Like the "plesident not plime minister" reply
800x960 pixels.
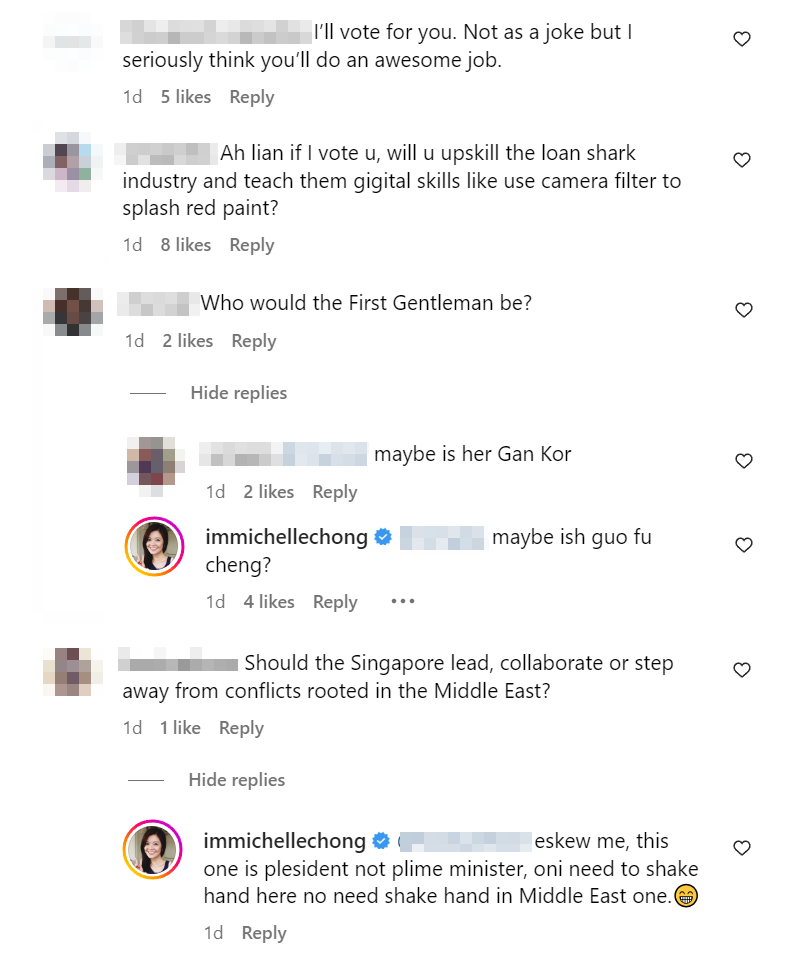pyautogui.click(x=742, y=848)
